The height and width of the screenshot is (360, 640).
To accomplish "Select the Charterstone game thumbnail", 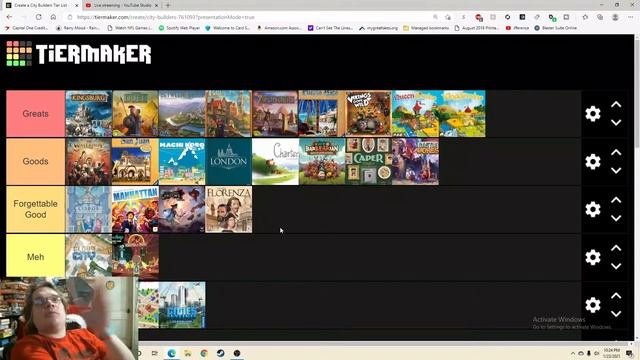I will click(275, 162).
